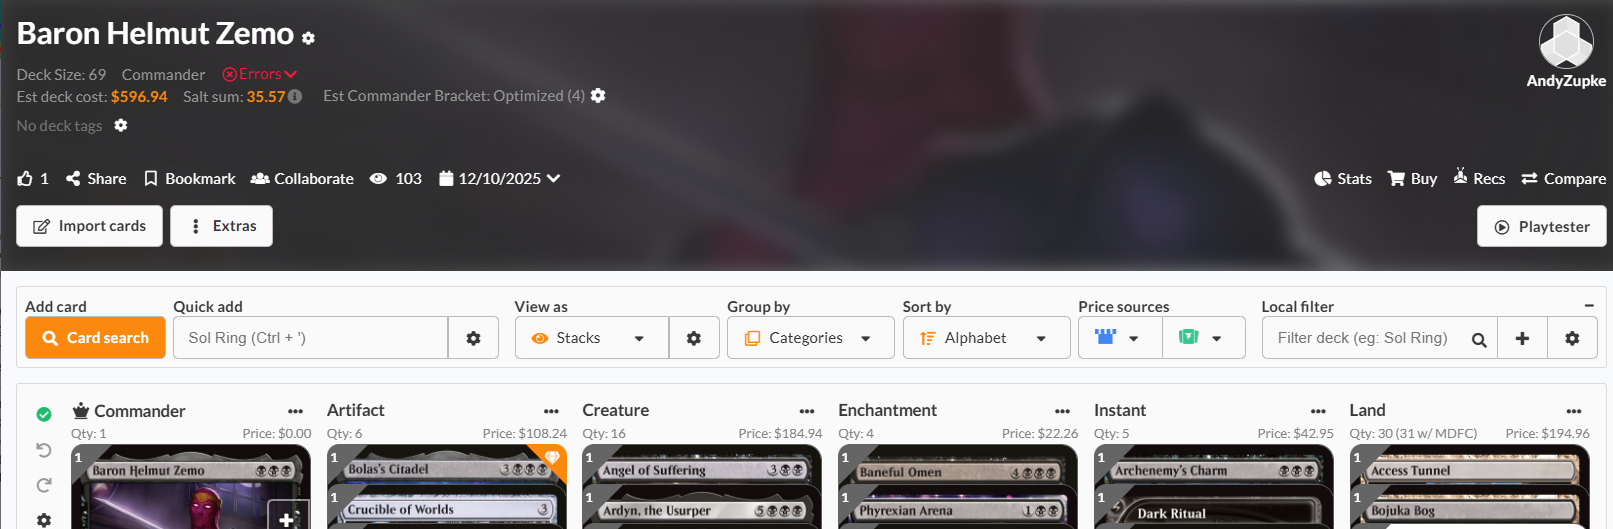
Task: Click the redo arrow icon
Action: pyautogui.click(x=44, y=485)
